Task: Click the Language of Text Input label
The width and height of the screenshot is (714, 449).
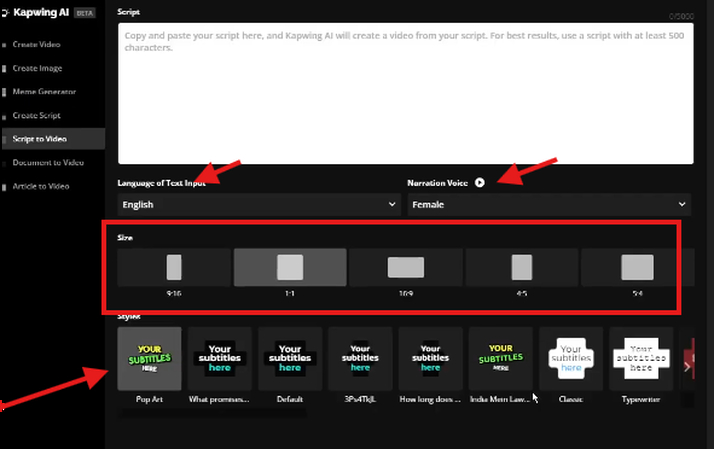Action: (x=161, y=183)
